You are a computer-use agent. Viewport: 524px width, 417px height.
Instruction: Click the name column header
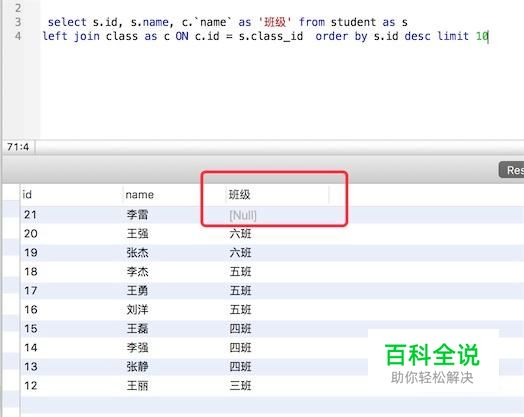139,194
